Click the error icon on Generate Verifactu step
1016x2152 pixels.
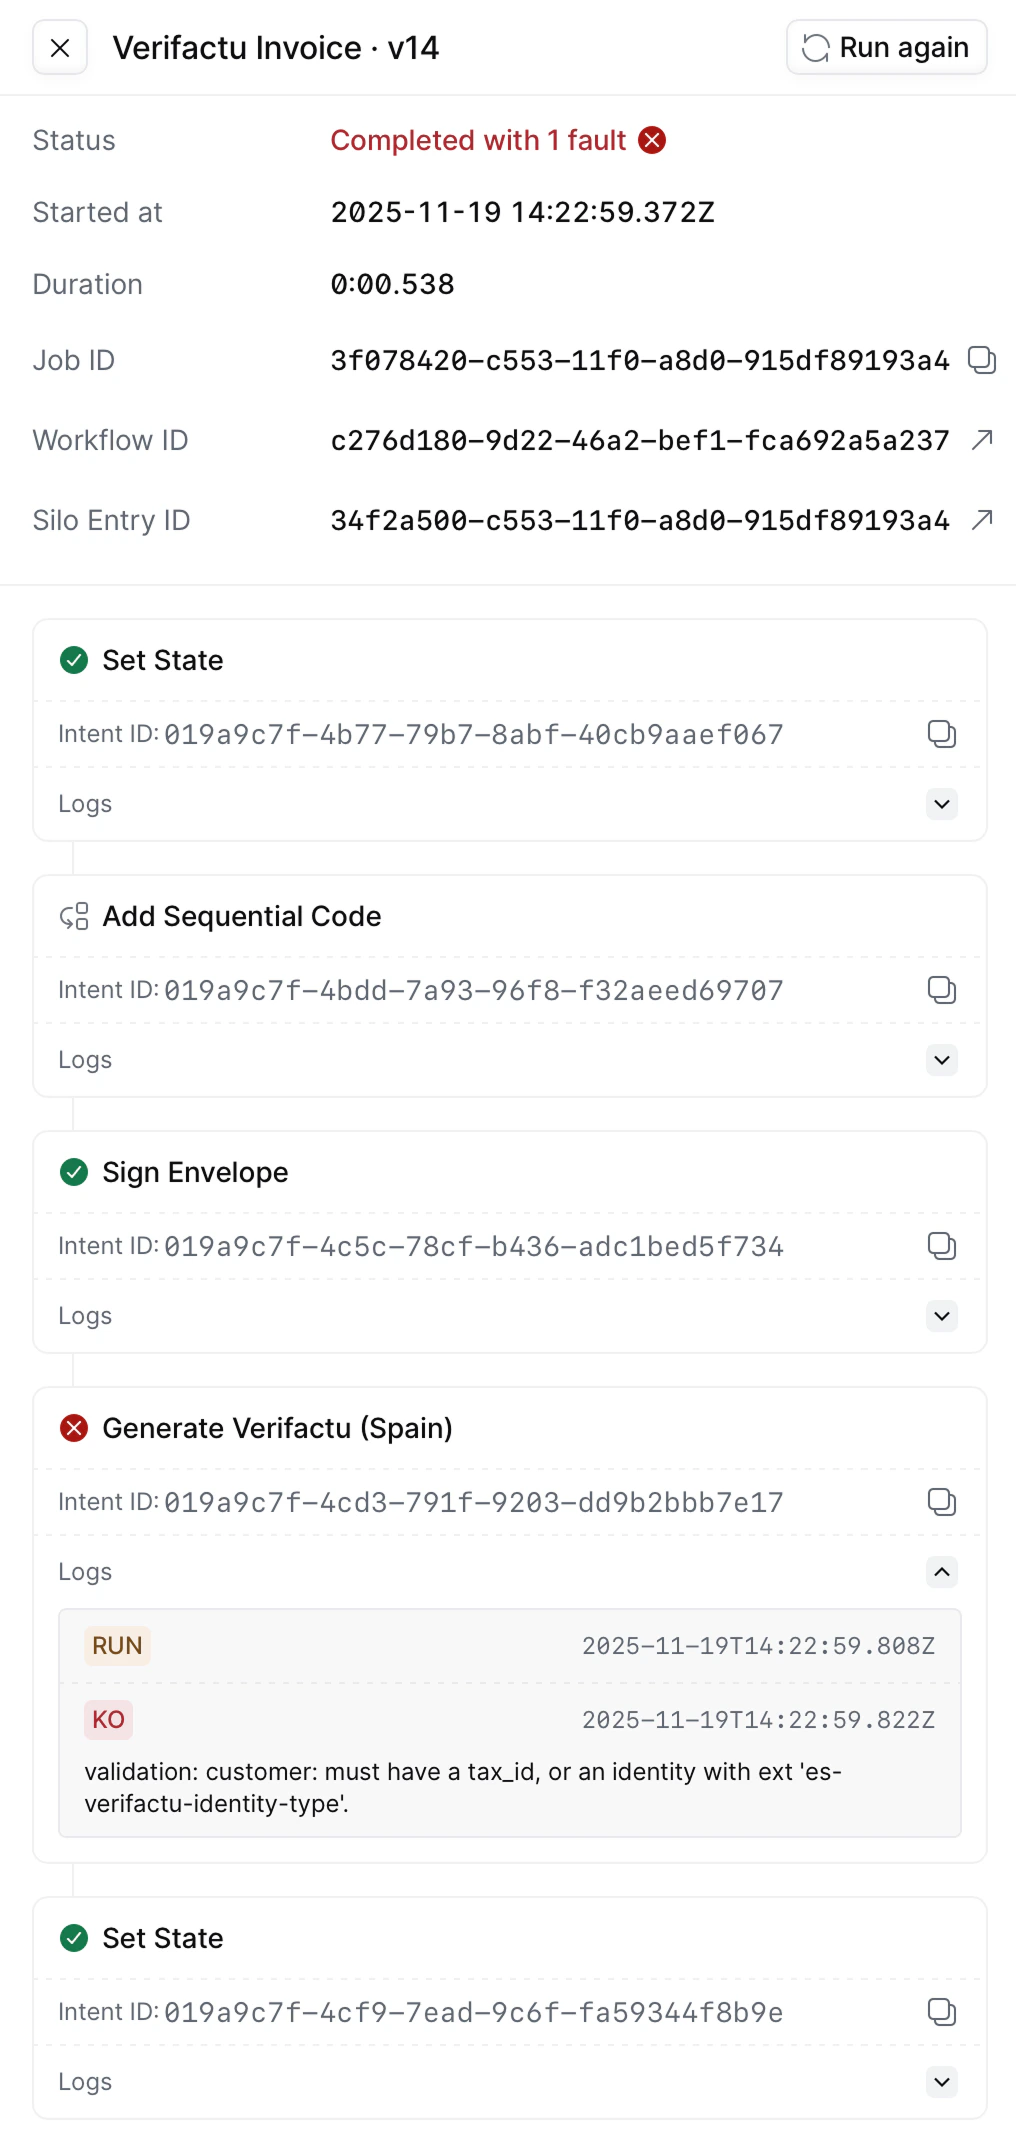(74, 1428)
